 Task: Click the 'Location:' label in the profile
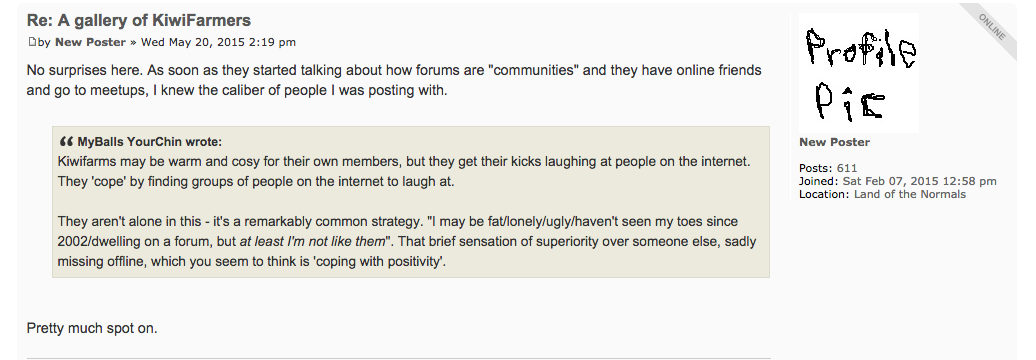pos(824,194)
